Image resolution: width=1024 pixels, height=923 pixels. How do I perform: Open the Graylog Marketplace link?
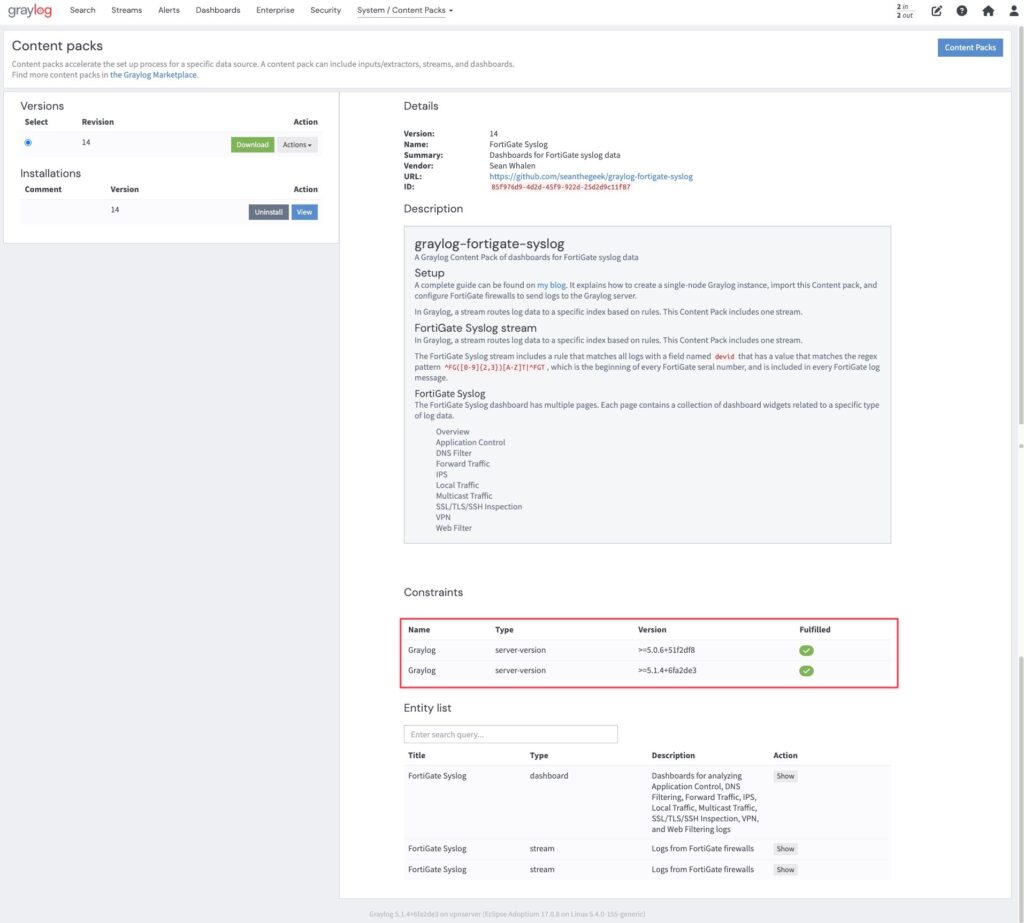153,75
